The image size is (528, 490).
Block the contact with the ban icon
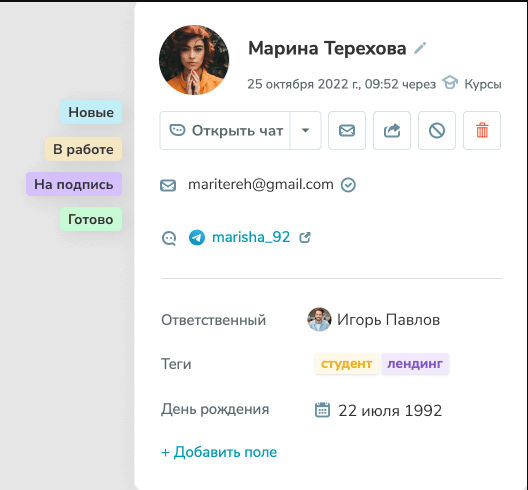tap(437, 130)
